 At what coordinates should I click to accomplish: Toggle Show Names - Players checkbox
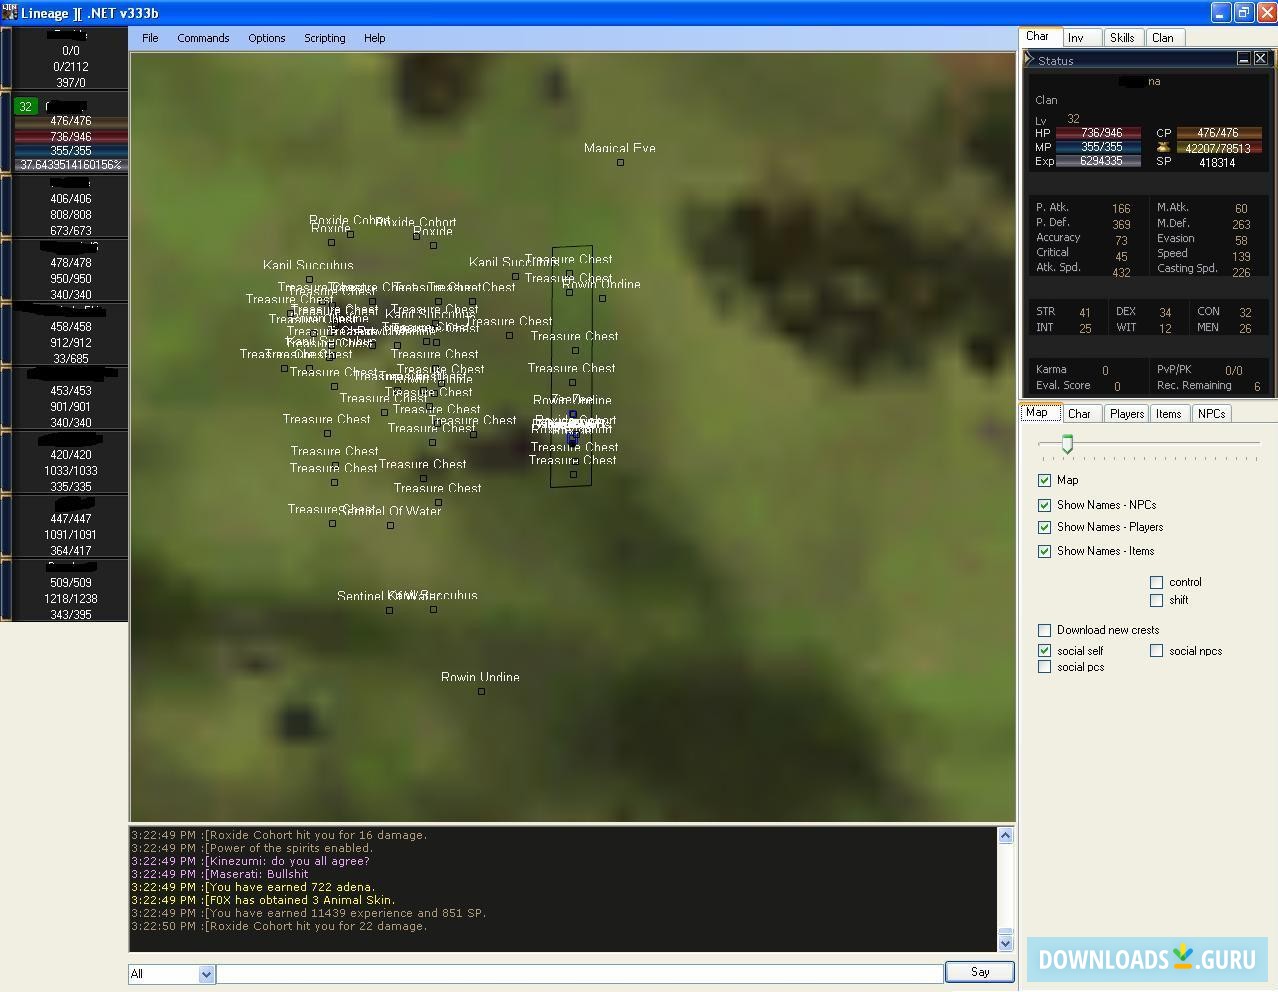tap(1045, 527)
